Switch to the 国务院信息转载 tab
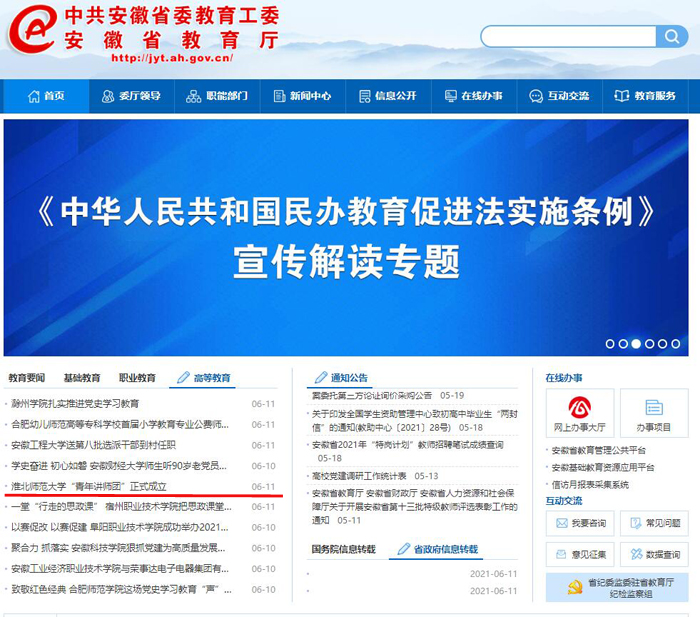Screen dimensions: 700x617 343,549
